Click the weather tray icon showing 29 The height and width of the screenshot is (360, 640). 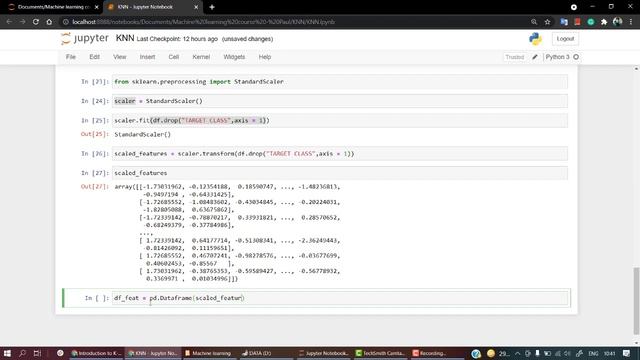click(x=498, y=353)
